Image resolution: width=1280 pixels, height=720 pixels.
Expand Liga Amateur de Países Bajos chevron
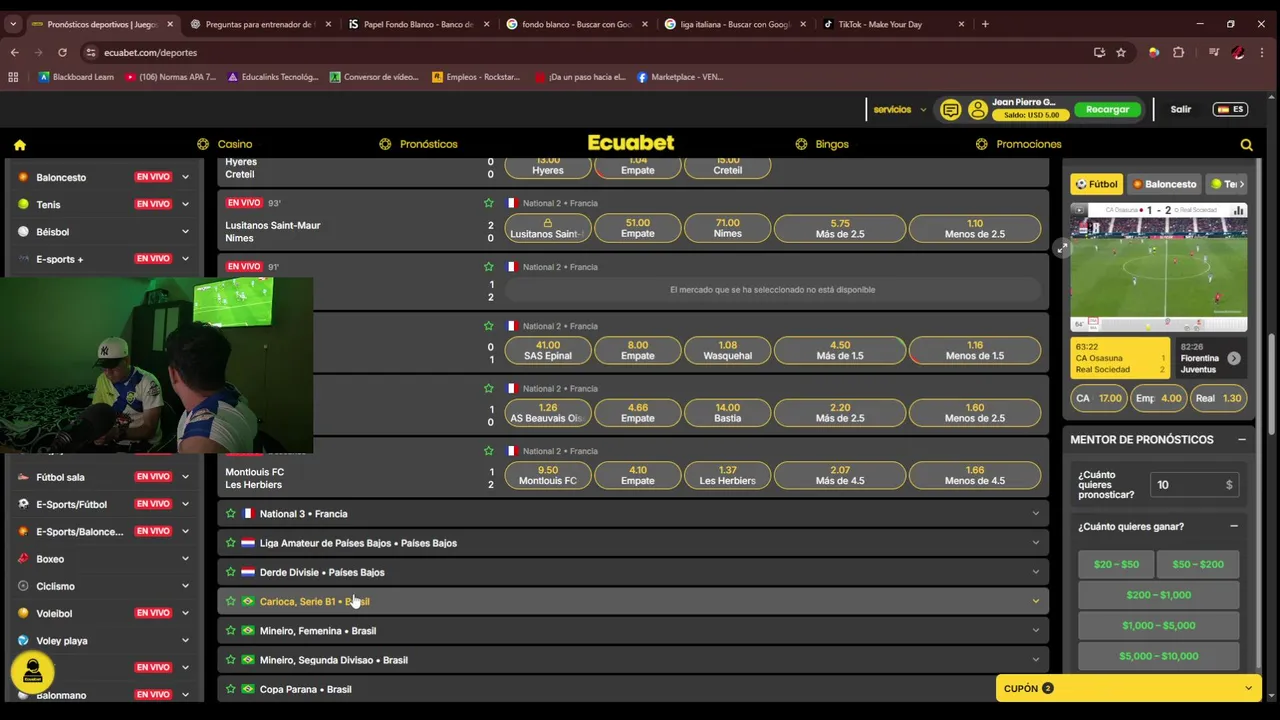[1035, 543]
